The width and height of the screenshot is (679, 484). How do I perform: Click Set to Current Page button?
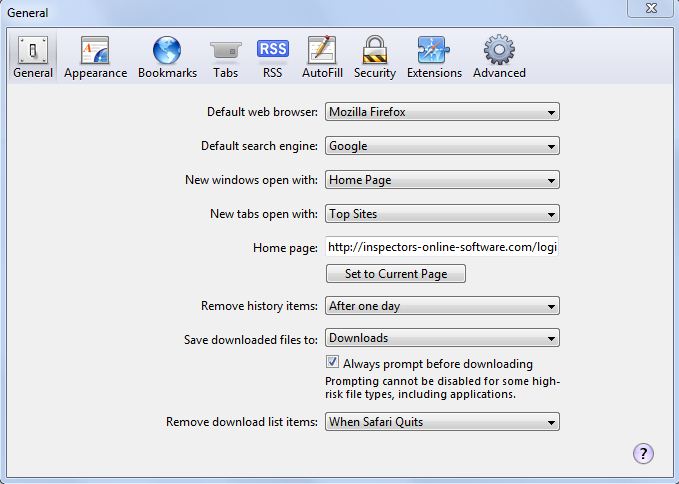[396, 274]
